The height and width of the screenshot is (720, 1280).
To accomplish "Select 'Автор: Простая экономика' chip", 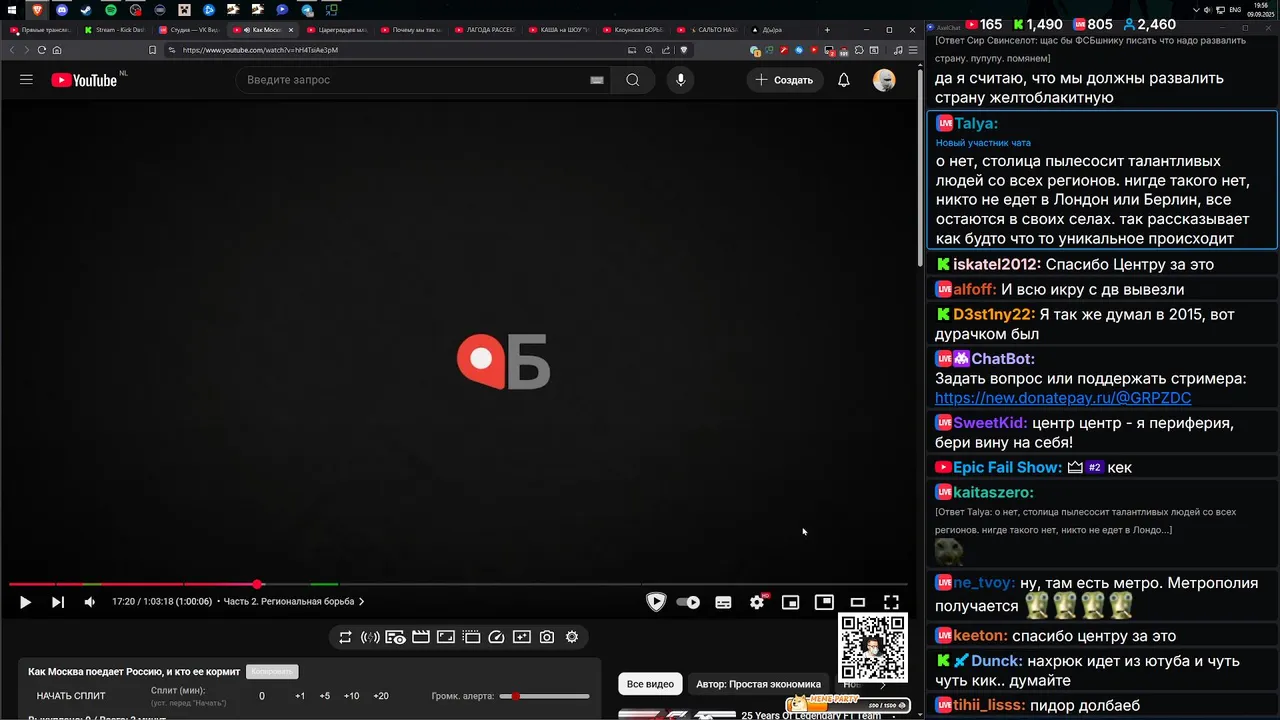I will (x=758, y=684).
